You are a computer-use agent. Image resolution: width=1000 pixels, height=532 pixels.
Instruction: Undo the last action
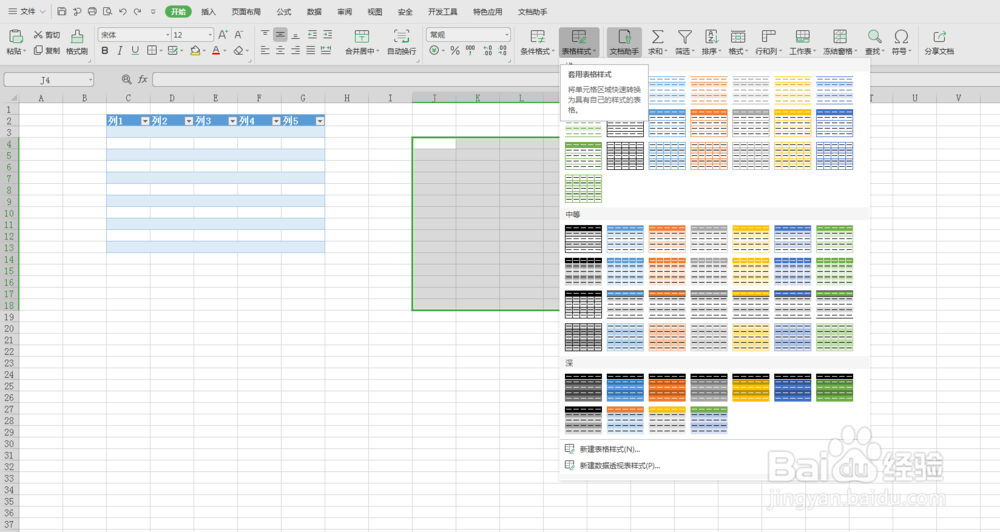tap(122, 11)
